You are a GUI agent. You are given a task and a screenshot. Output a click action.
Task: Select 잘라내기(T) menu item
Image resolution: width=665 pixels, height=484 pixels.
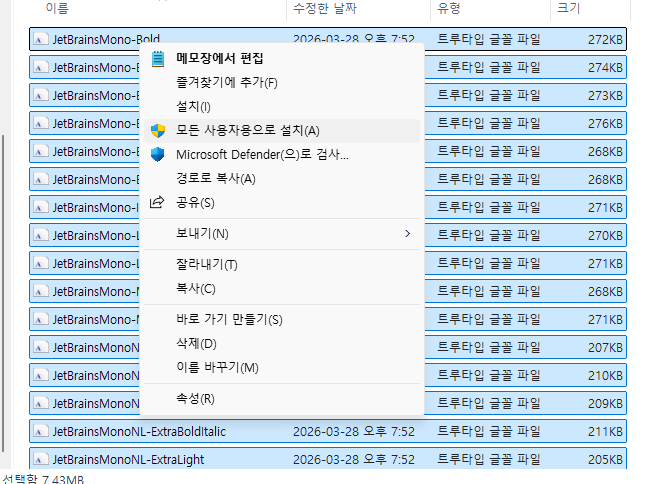pos(282,265)
